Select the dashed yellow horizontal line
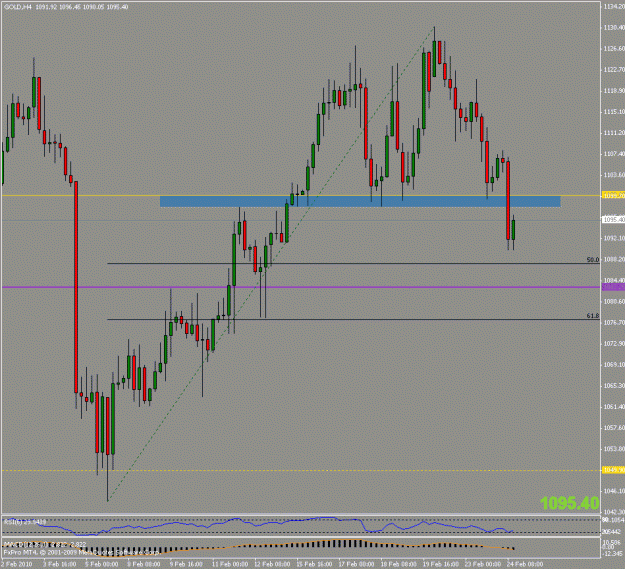 point(301,471)
